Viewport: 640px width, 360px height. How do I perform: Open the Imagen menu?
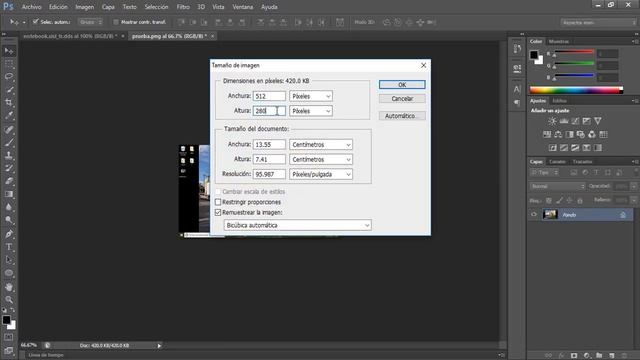click(x=84, y=7)
